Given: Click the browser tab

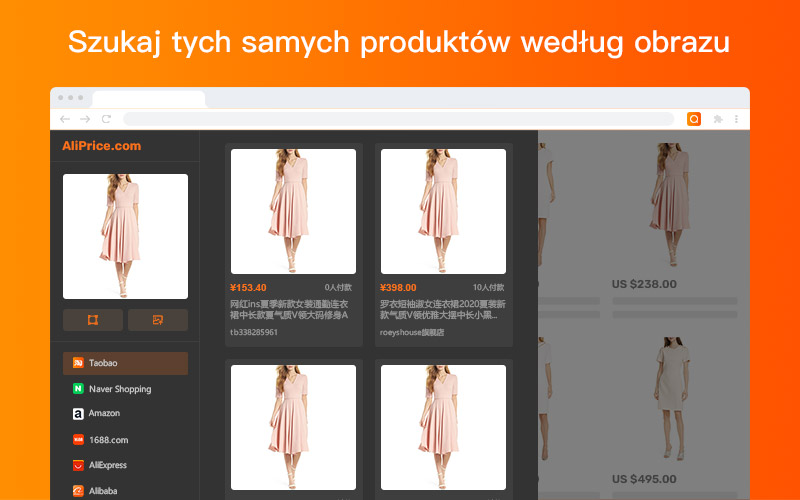Looking at the screenshot, I should click(149, 98).
